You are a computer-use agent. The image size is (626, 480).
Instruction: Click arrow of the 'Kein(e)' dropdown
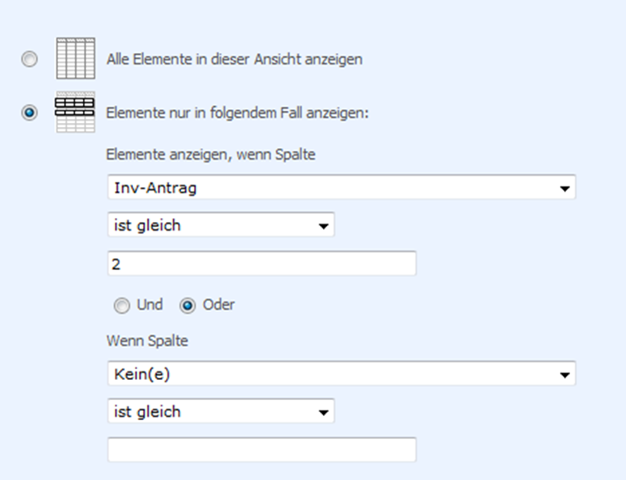(x=565, y=375)
